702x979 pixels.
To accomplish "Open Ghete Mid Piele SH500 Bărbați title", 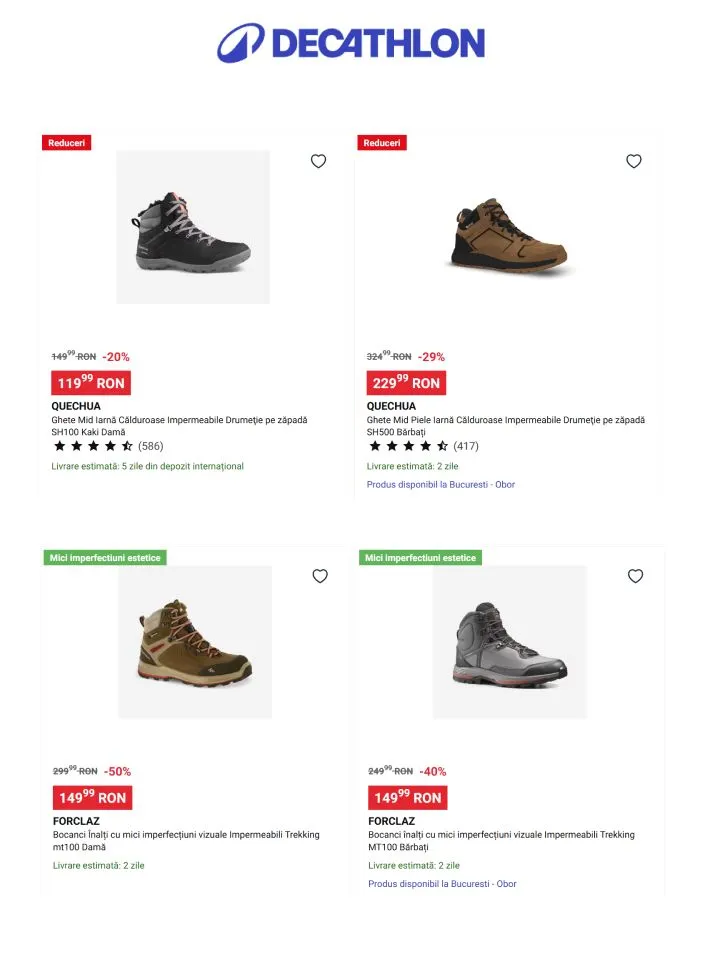I will pos(505,426).
